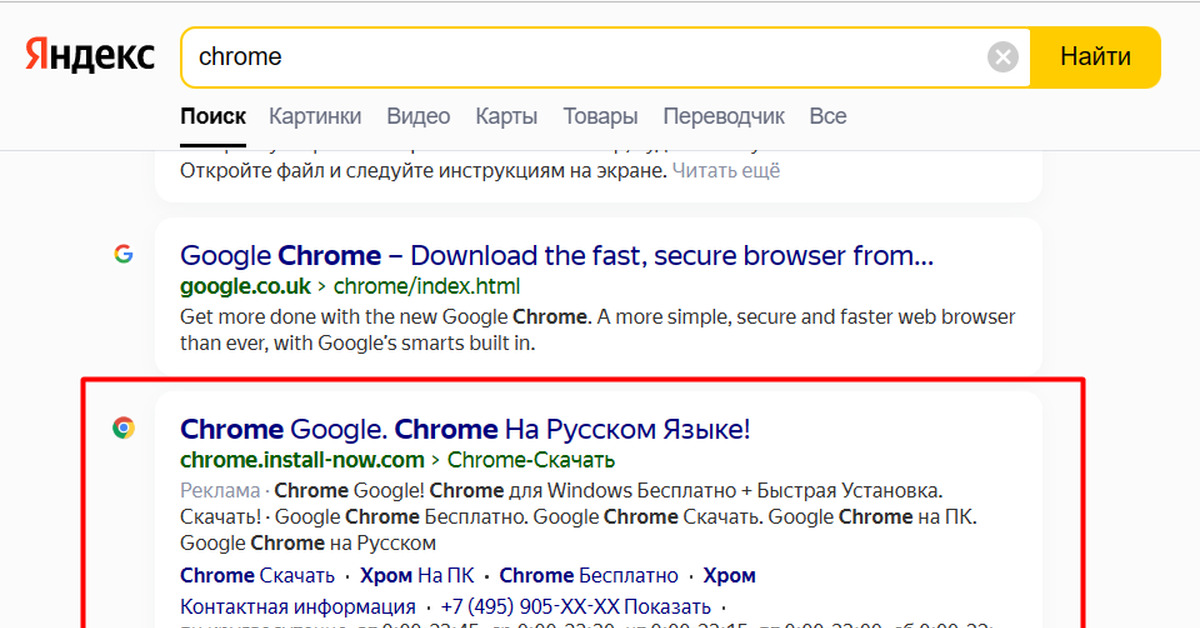Switch to the Картинки tab
Image resolution: width=1200 pixels, height=628 pixels.
(315, 116)
